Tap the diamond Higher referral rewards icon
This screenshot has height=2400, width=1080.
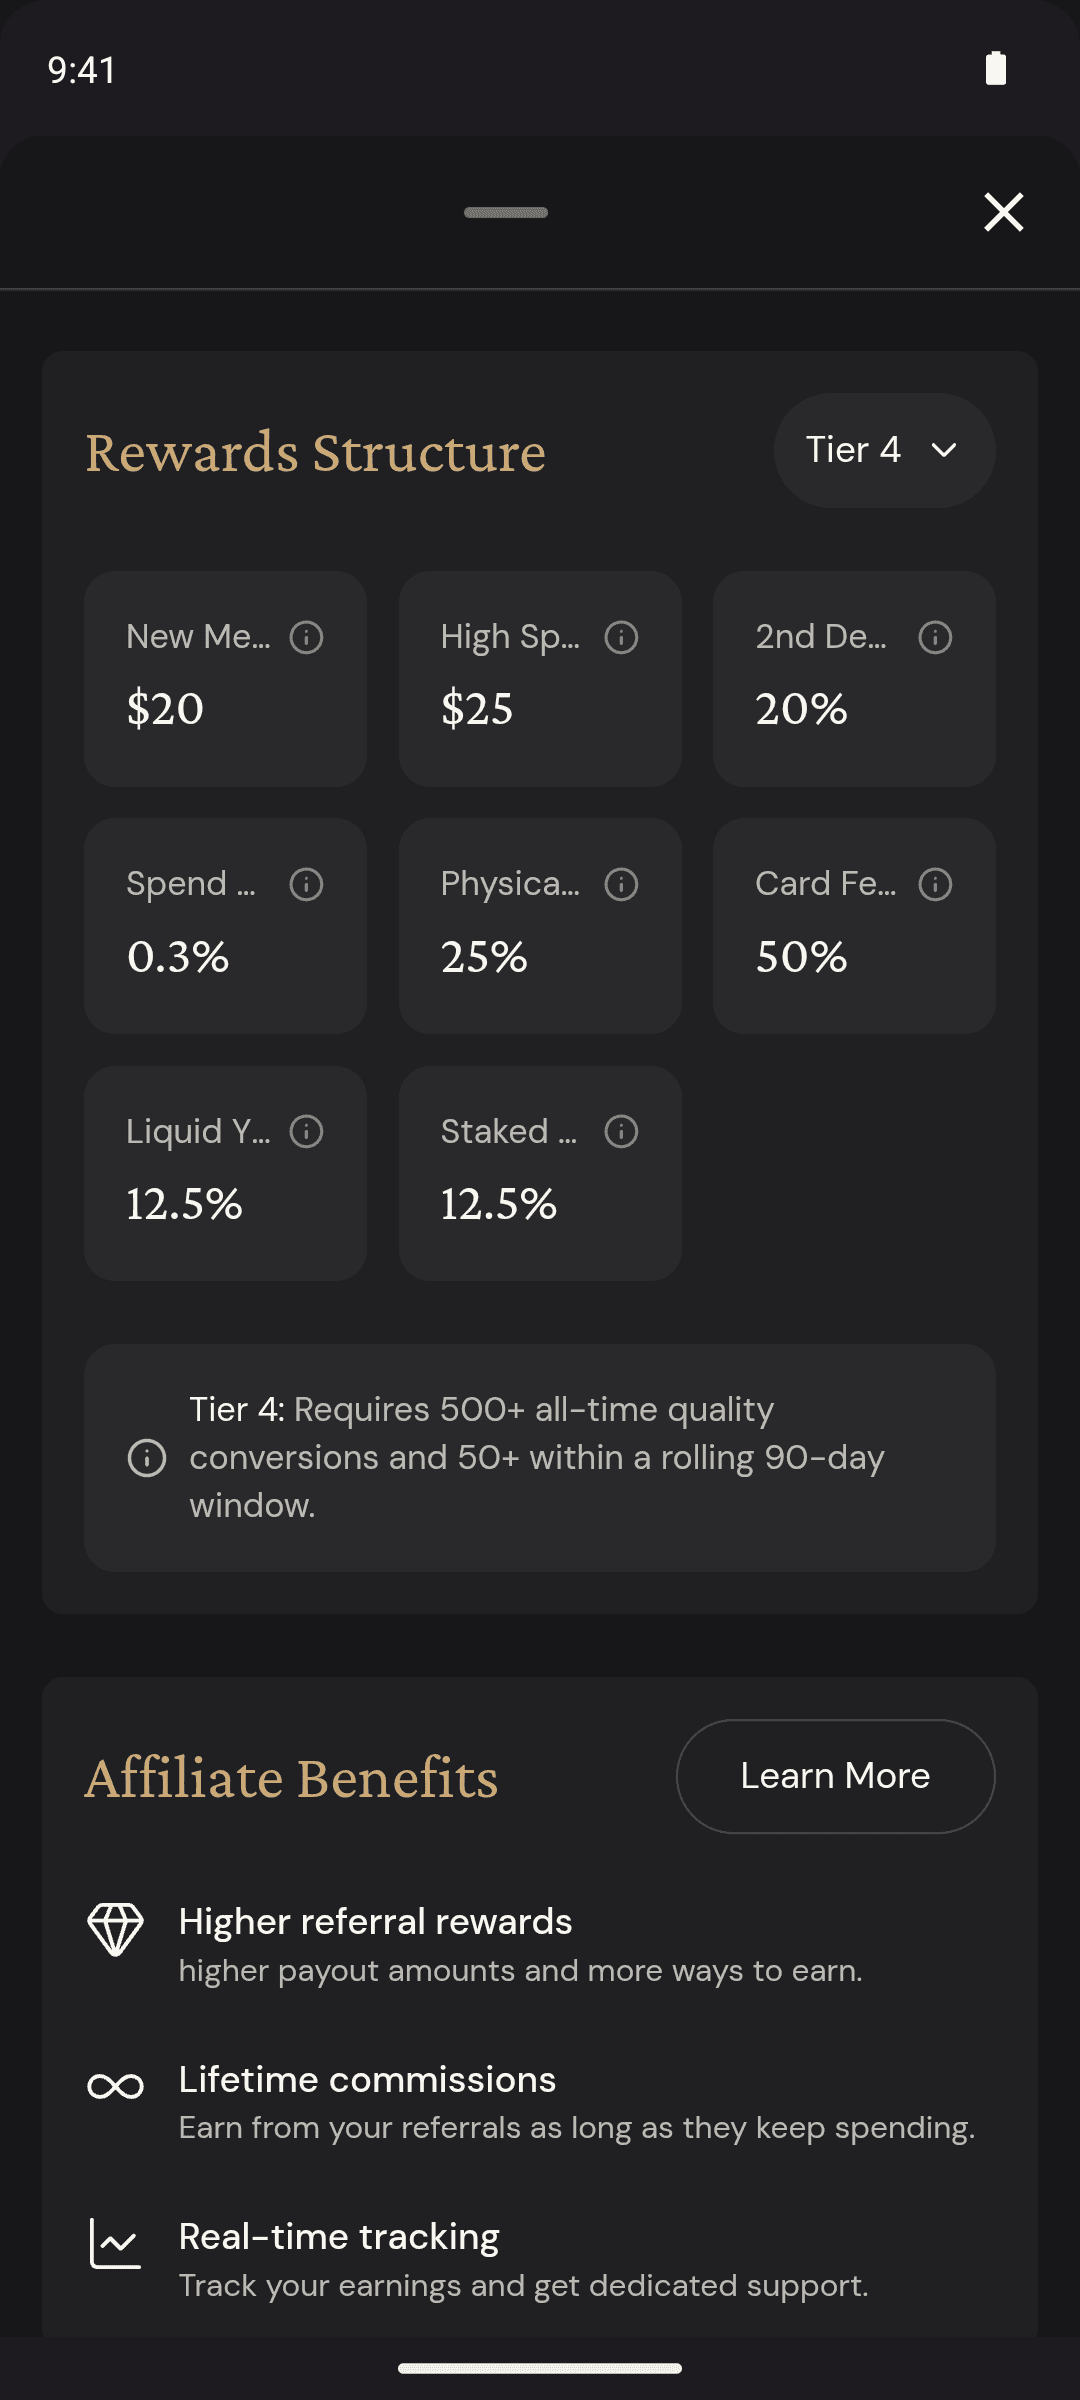pyautogui.click(x=116, y=1929)
